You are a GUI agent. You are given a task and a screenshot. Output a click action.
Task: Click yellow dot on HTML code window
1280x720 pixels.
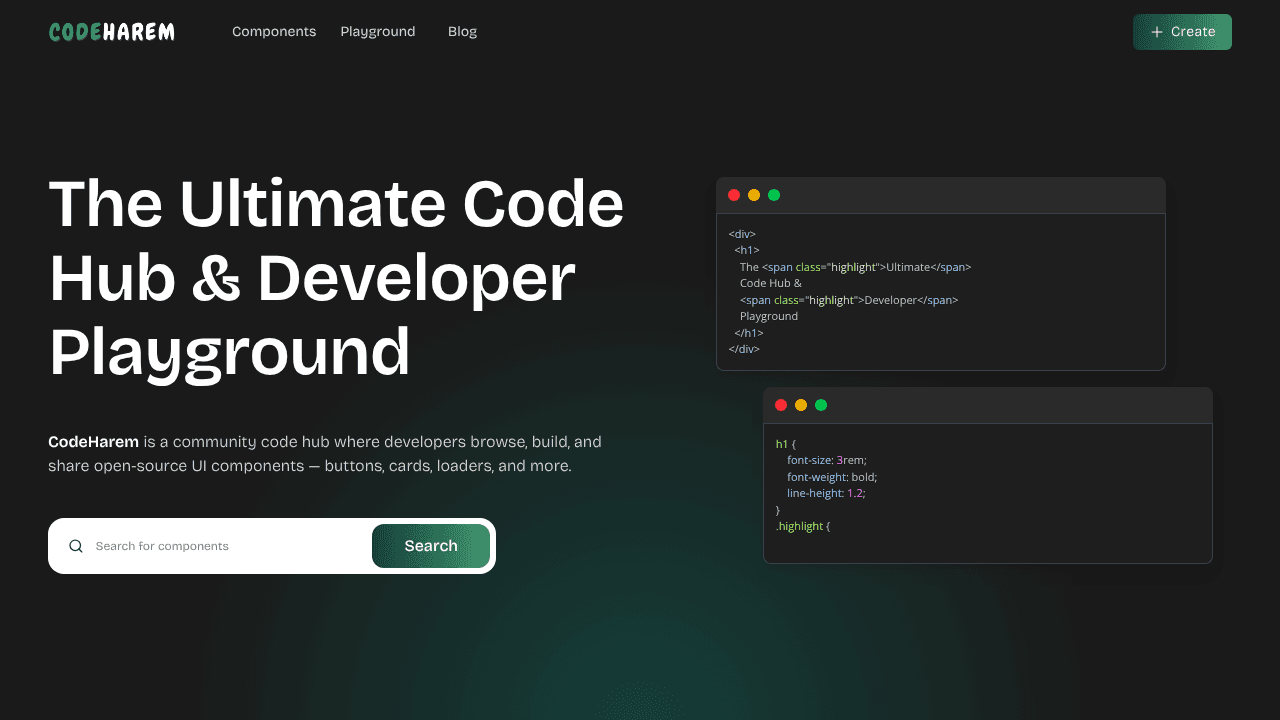click(x=754, y=195)
